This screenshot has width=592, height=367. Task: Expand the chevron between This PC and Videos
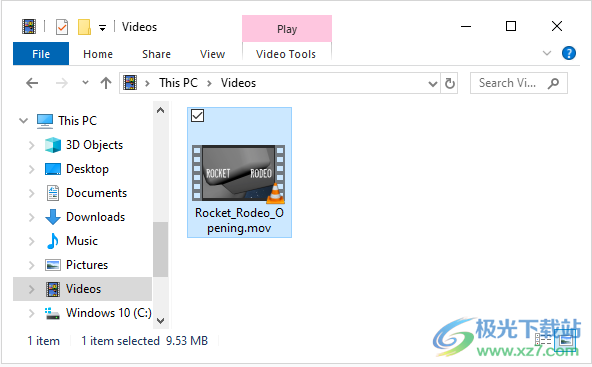209,83
